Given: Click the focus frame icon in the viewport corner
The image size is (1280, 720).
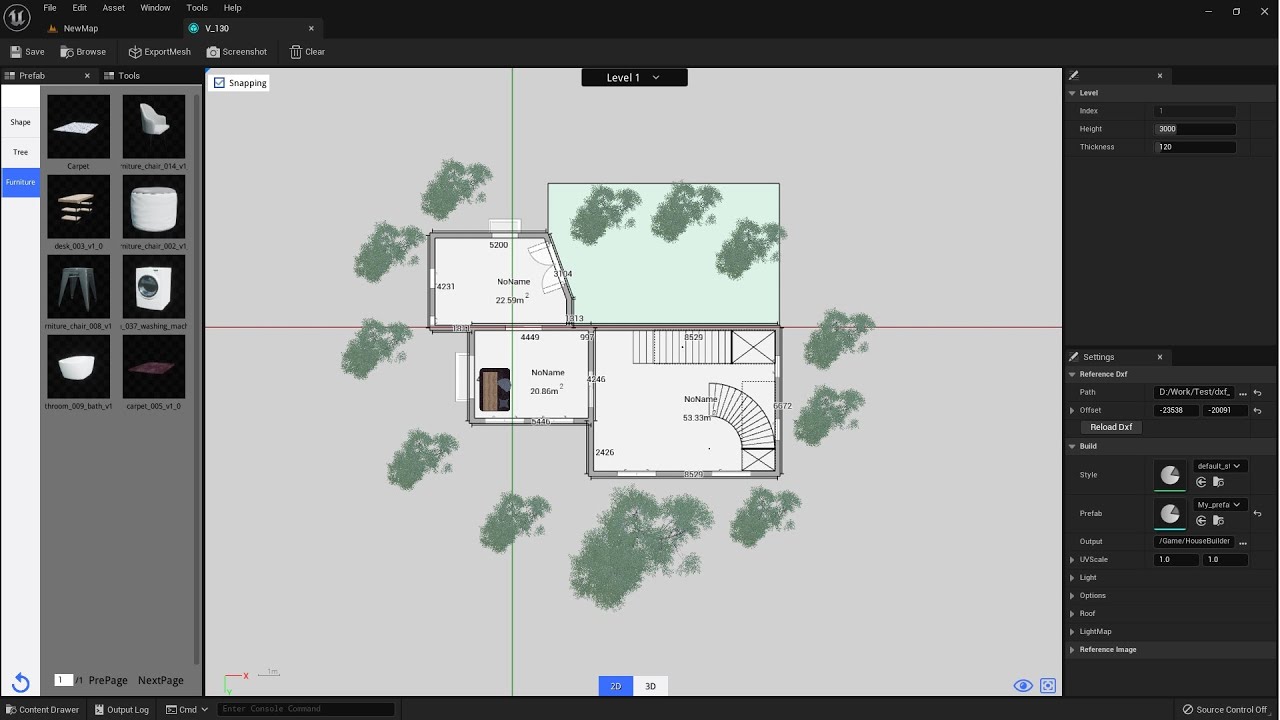Looking at the screenshot, I should (1048, 686).
